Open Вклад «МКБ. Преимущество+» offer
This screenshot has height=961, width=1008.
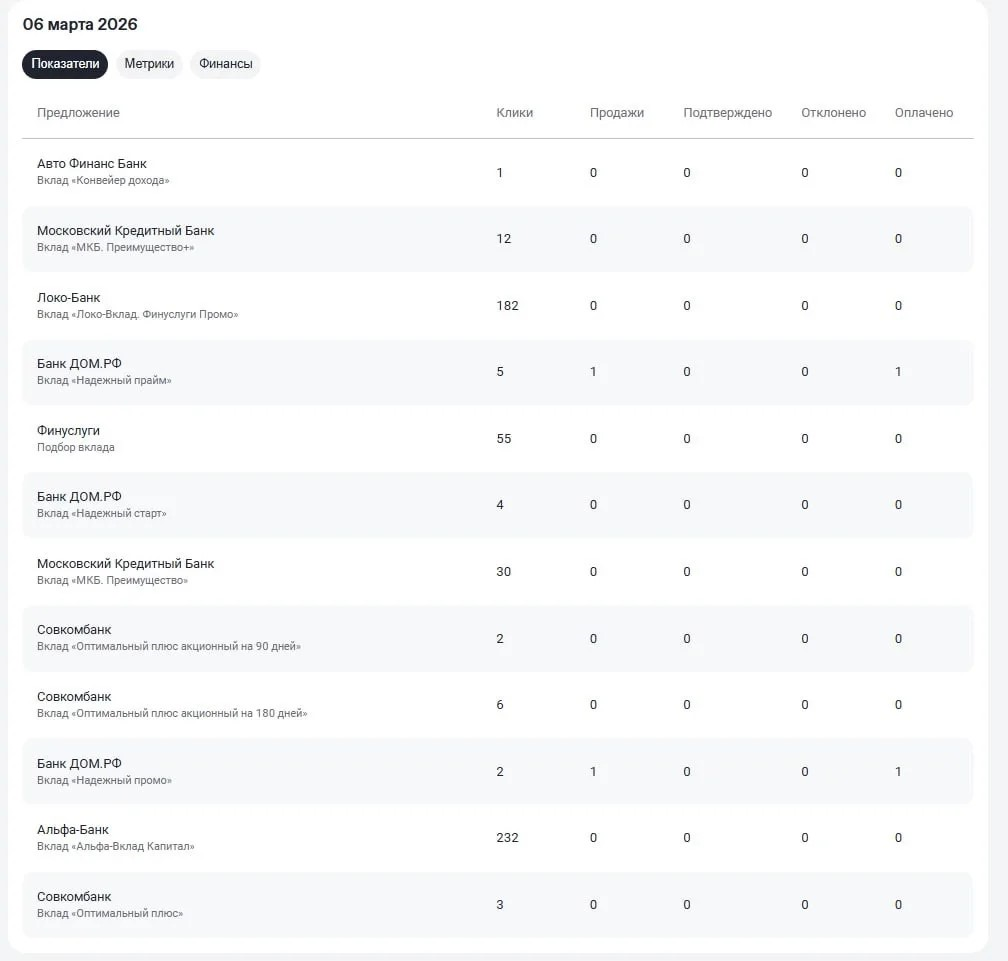tap(498, 238)
